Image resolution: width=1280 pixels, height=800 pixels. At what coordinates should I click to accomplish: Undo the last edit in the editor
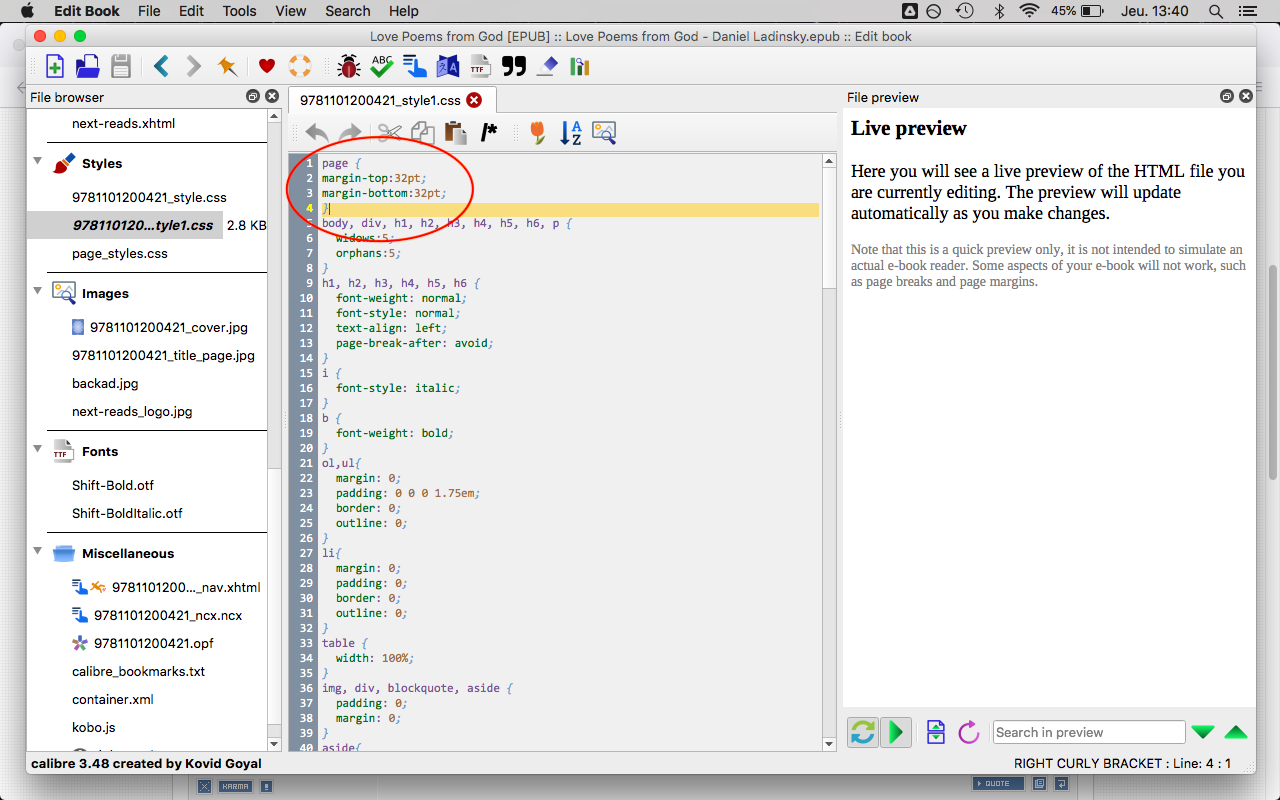point(317,132)
